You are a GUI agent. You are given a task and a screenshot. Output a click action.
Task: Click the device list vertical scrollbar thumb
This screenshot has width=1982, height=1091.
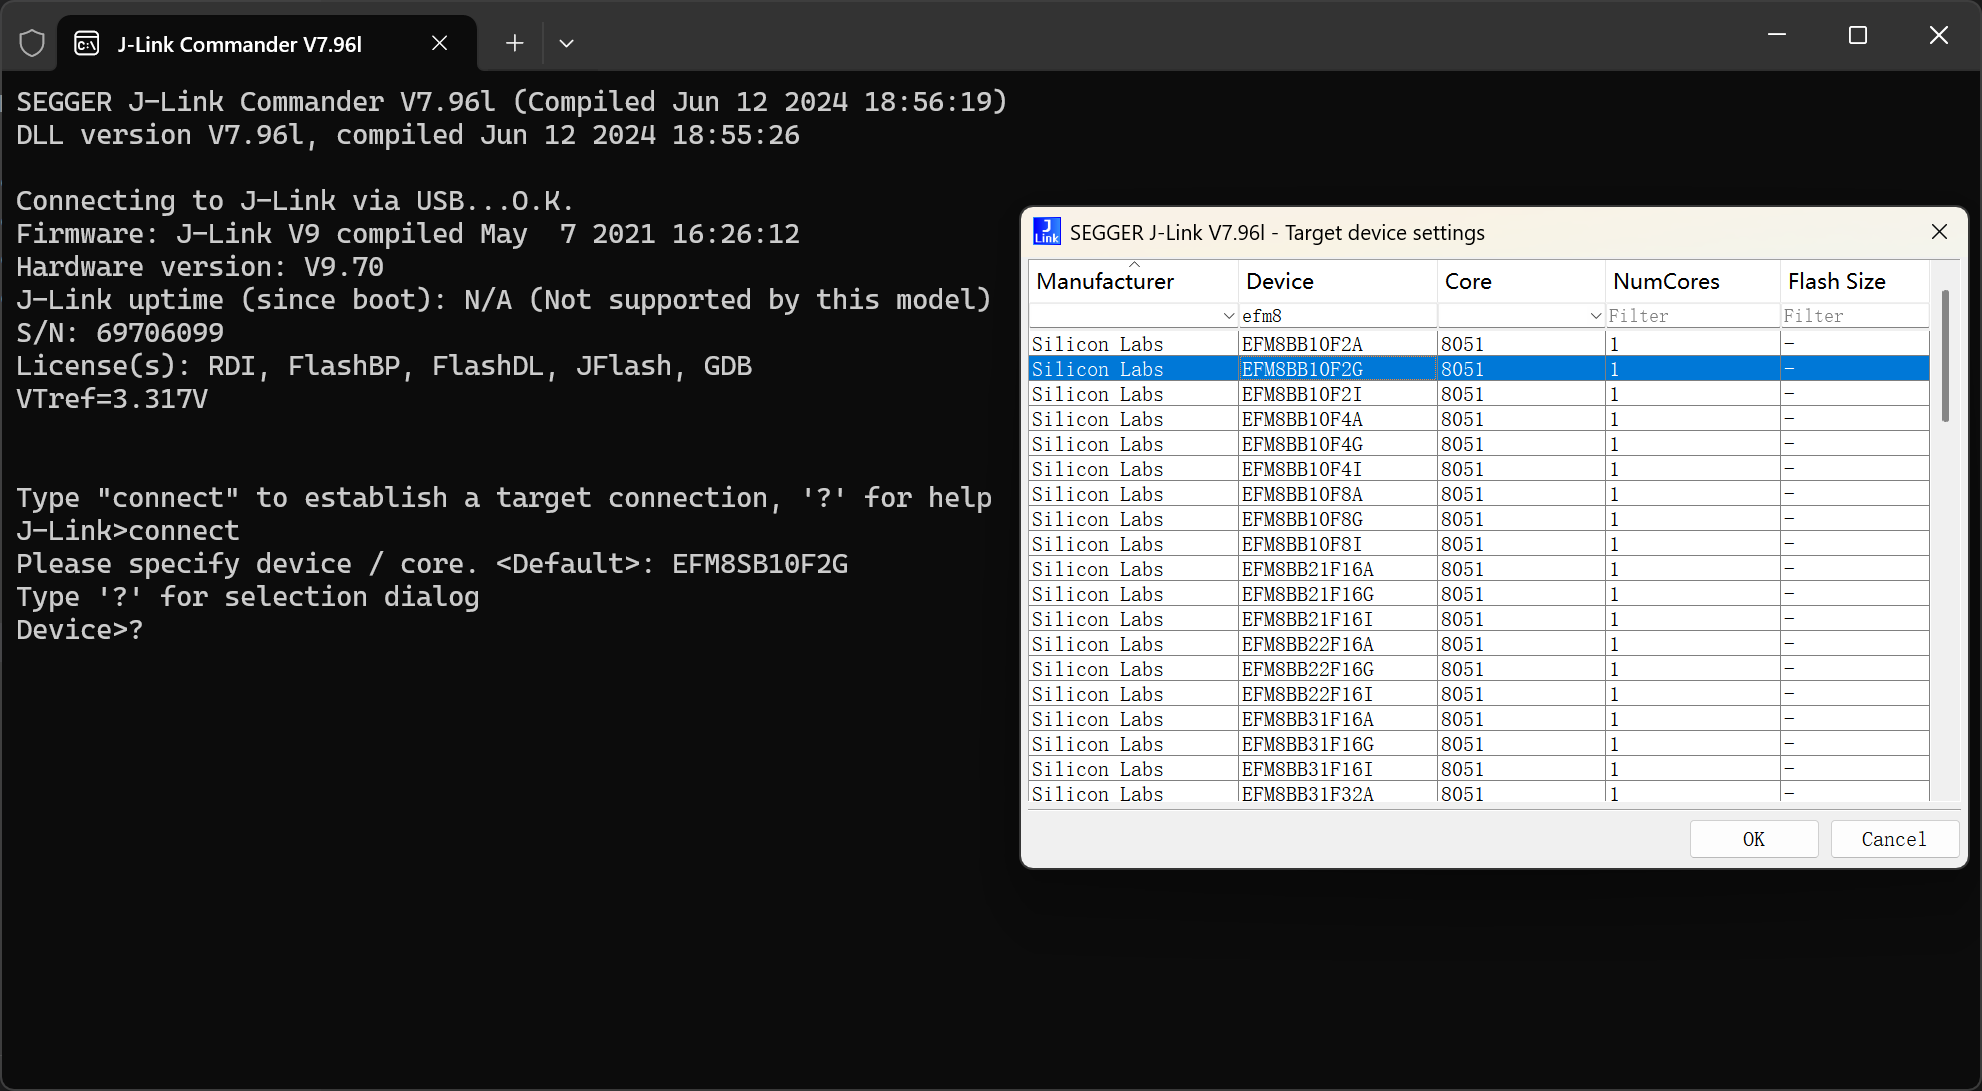1945,355
